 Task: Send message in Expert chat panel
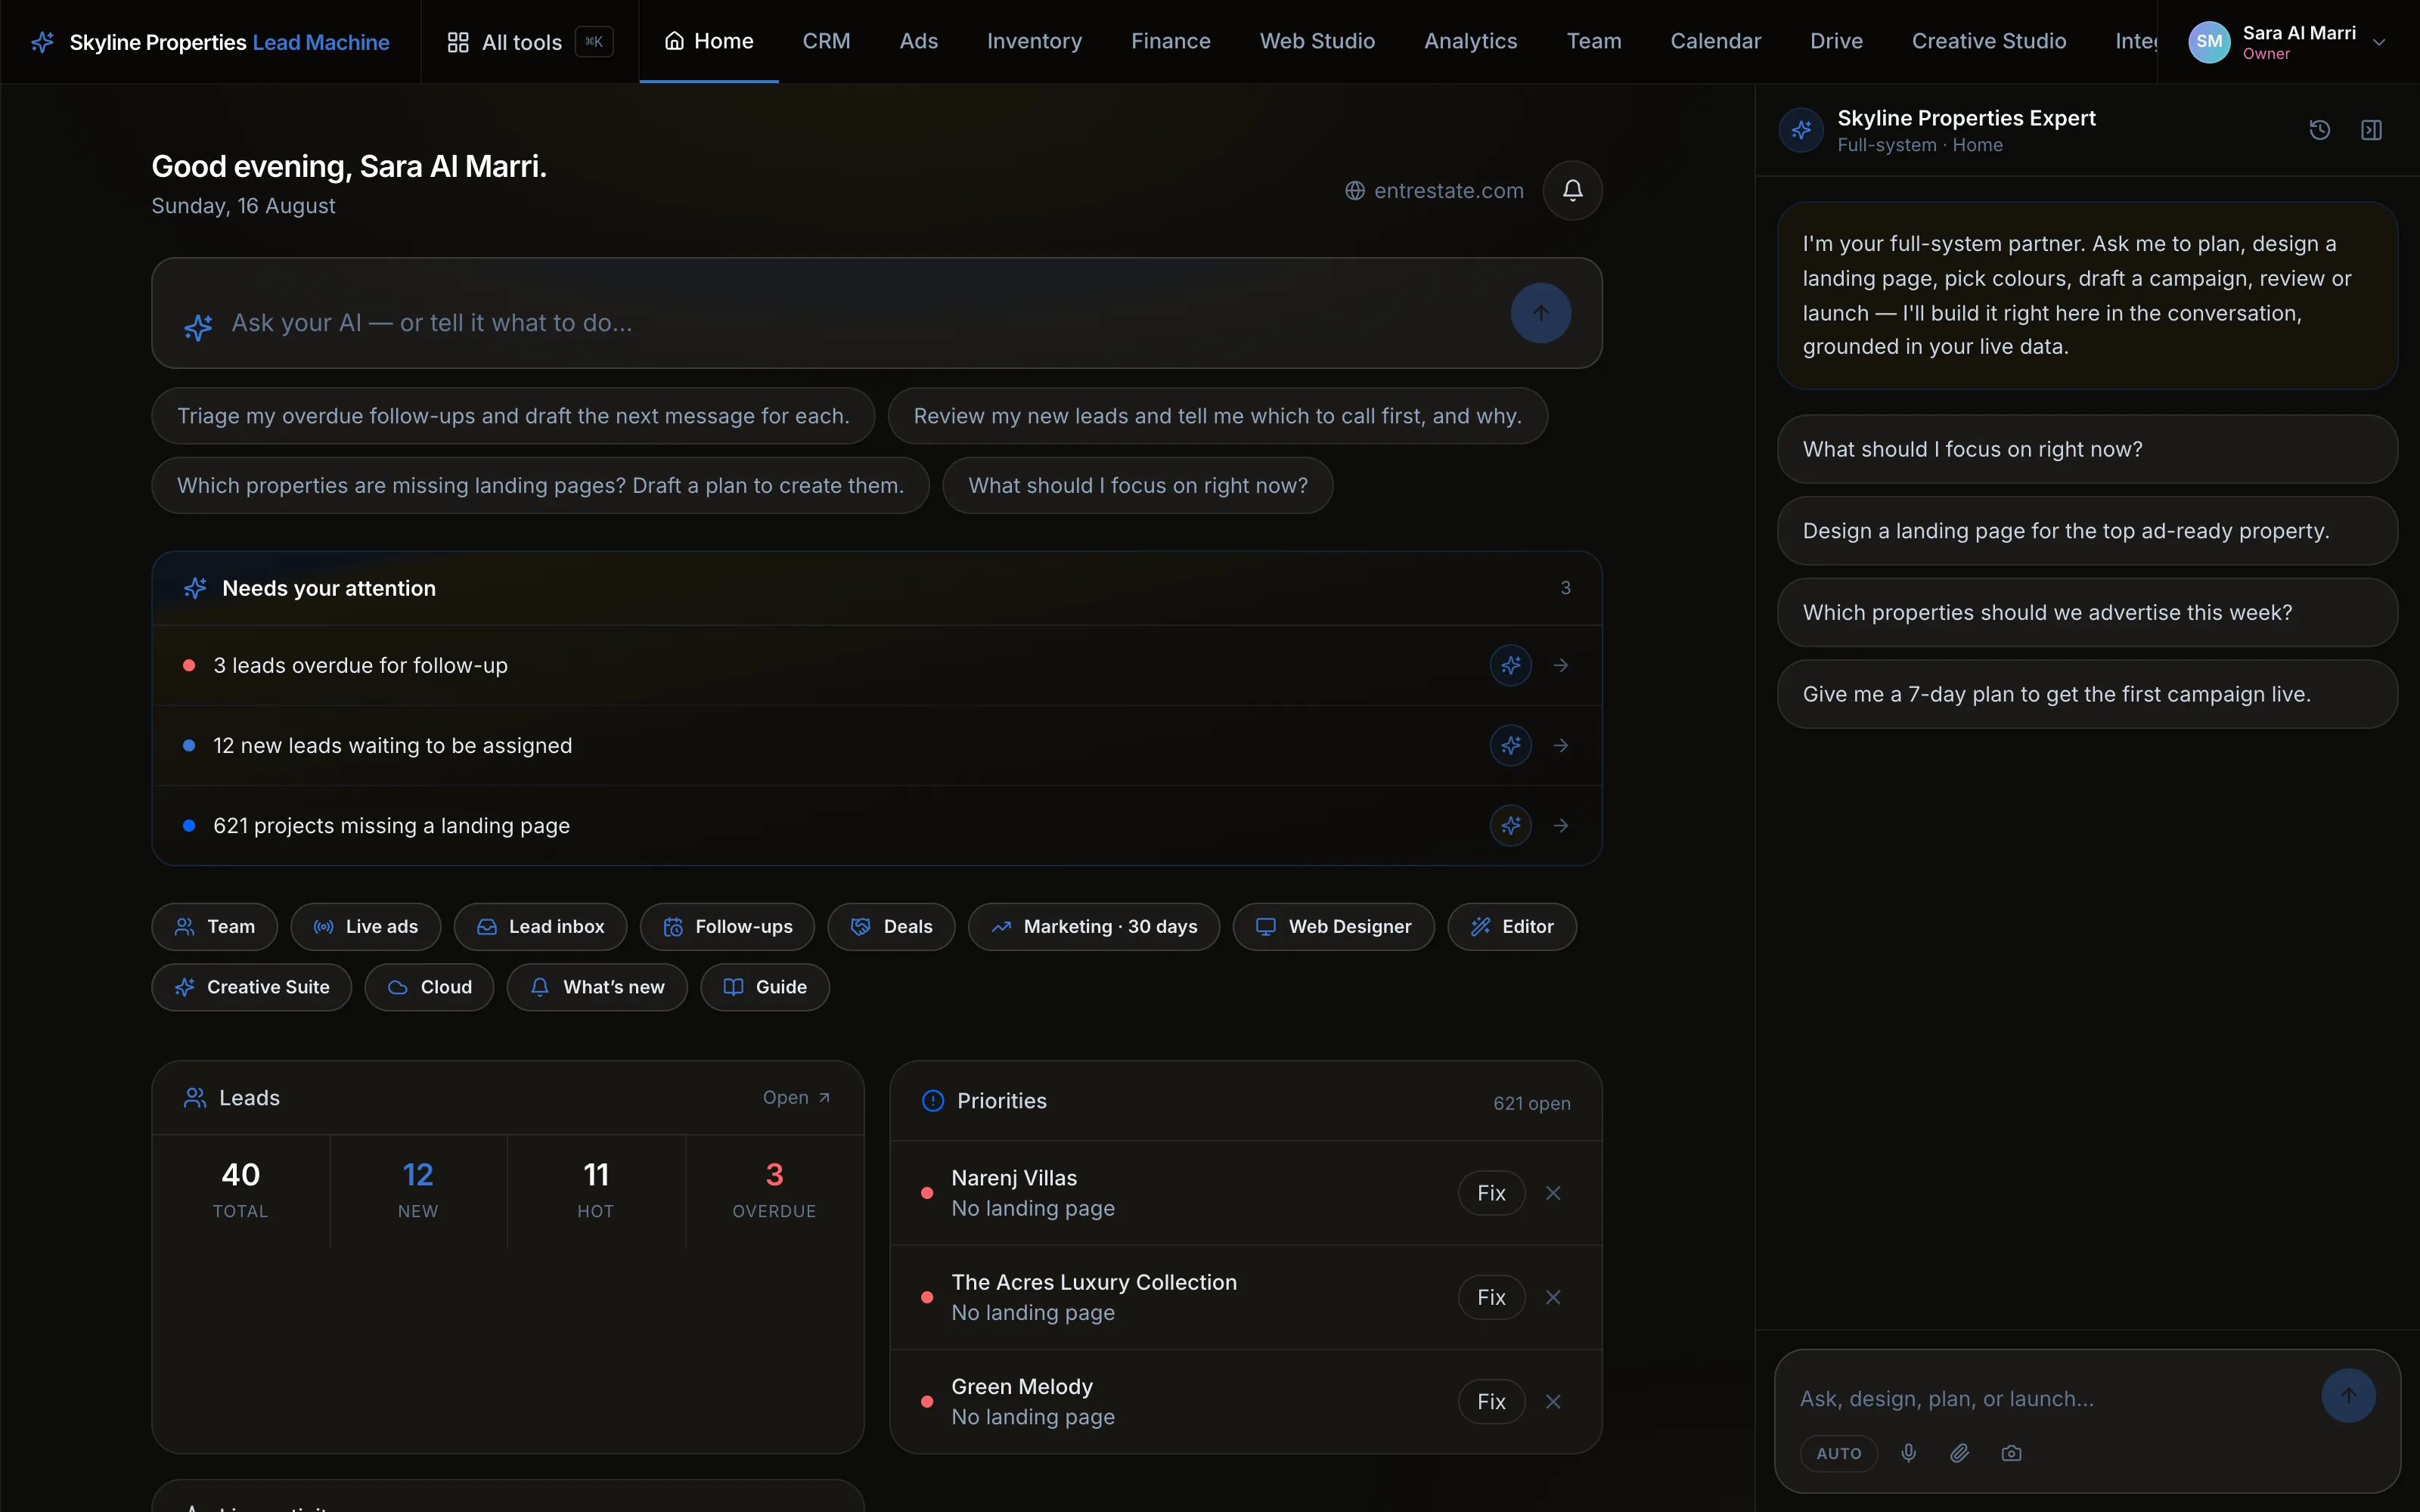[x=2348, y=1396]
